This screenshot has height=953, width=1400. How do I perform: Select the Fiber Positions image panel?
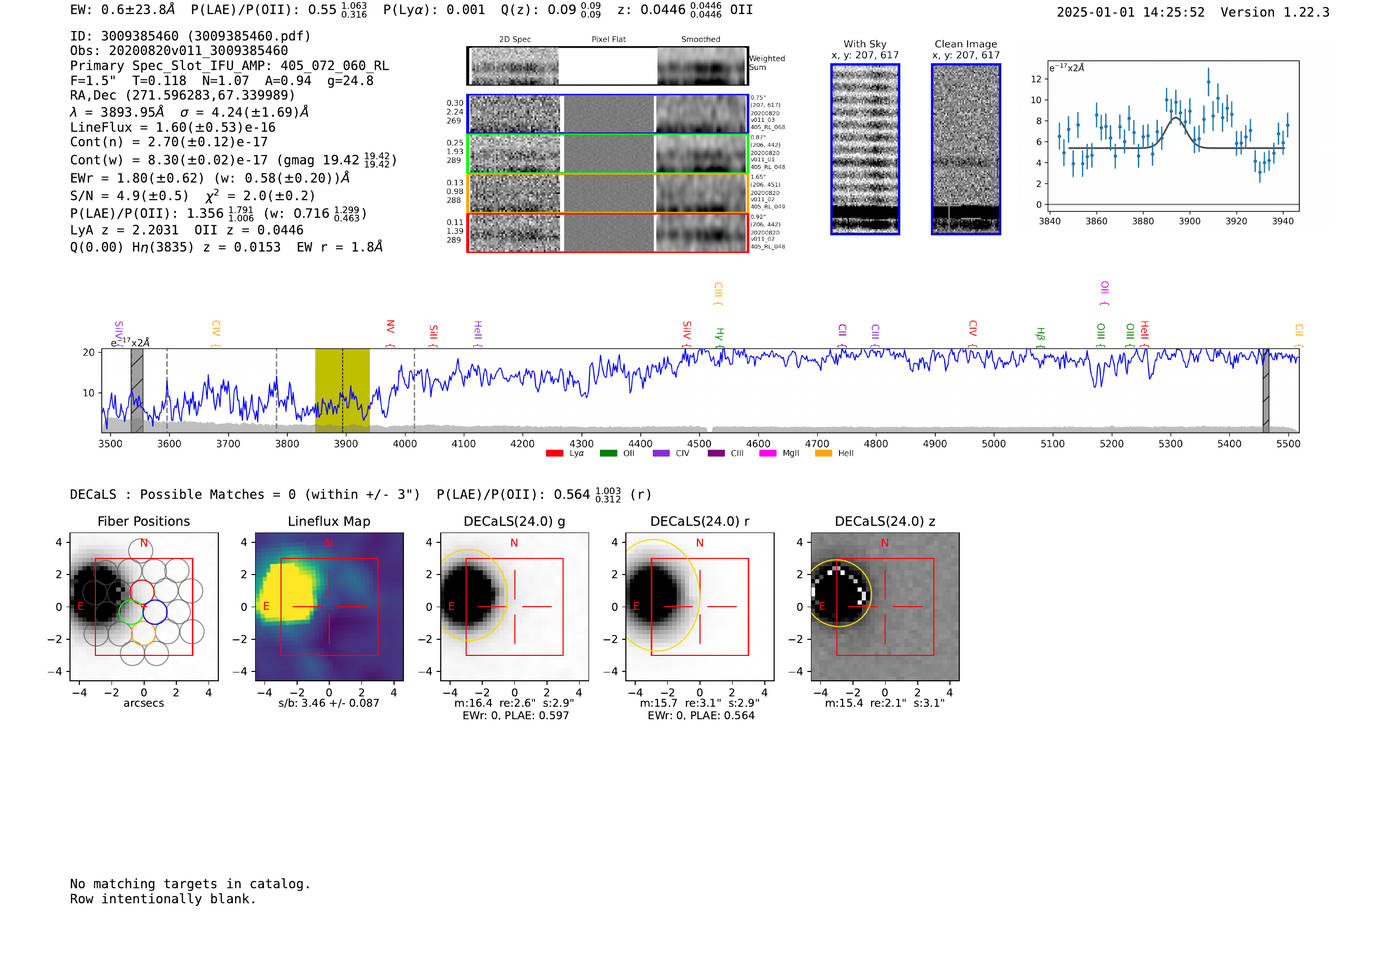144,606
